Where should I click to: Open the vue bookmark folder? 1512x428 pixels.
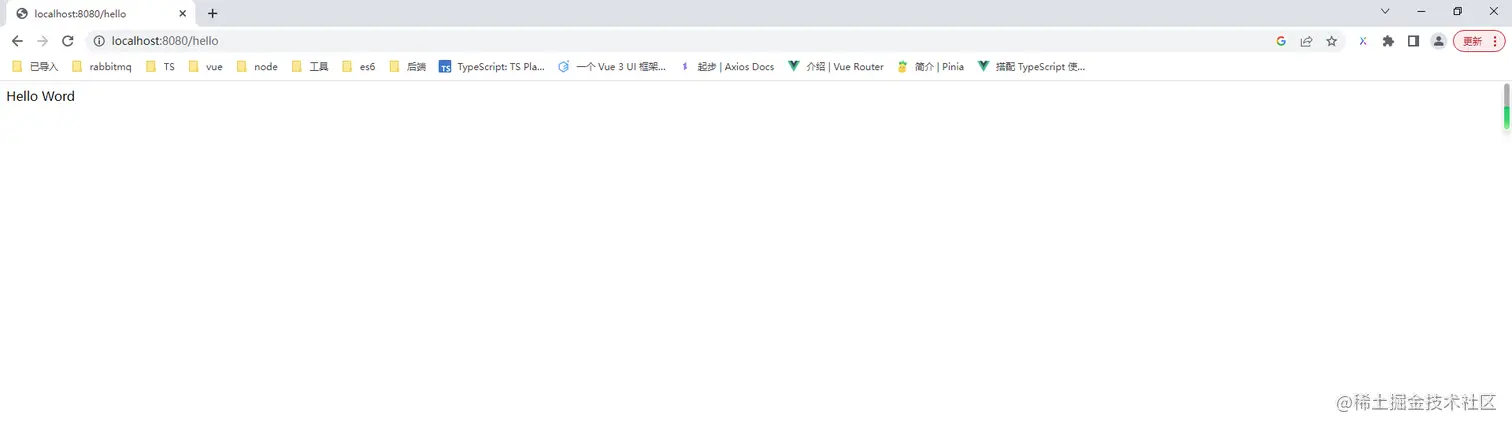coord(206,67)
